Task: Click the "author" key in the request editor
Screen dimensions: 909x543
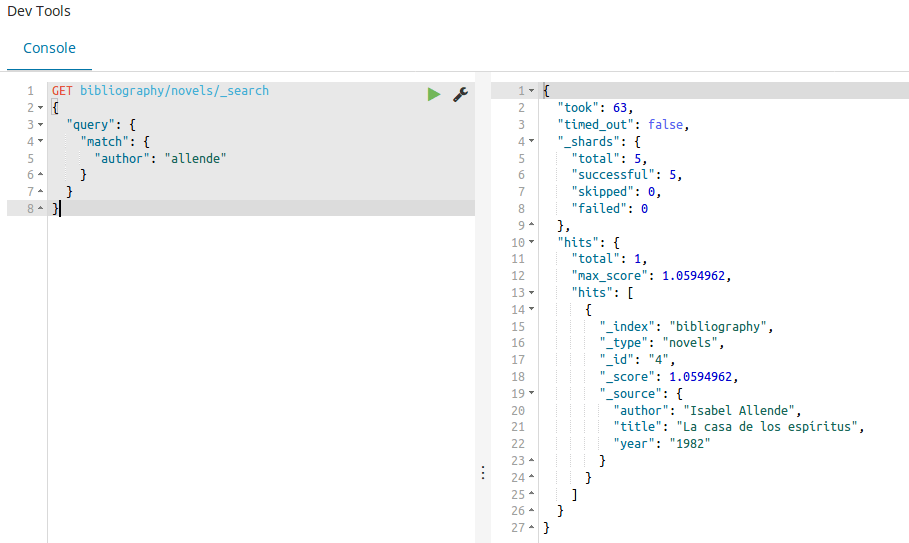Action: [x=122, y=158]
